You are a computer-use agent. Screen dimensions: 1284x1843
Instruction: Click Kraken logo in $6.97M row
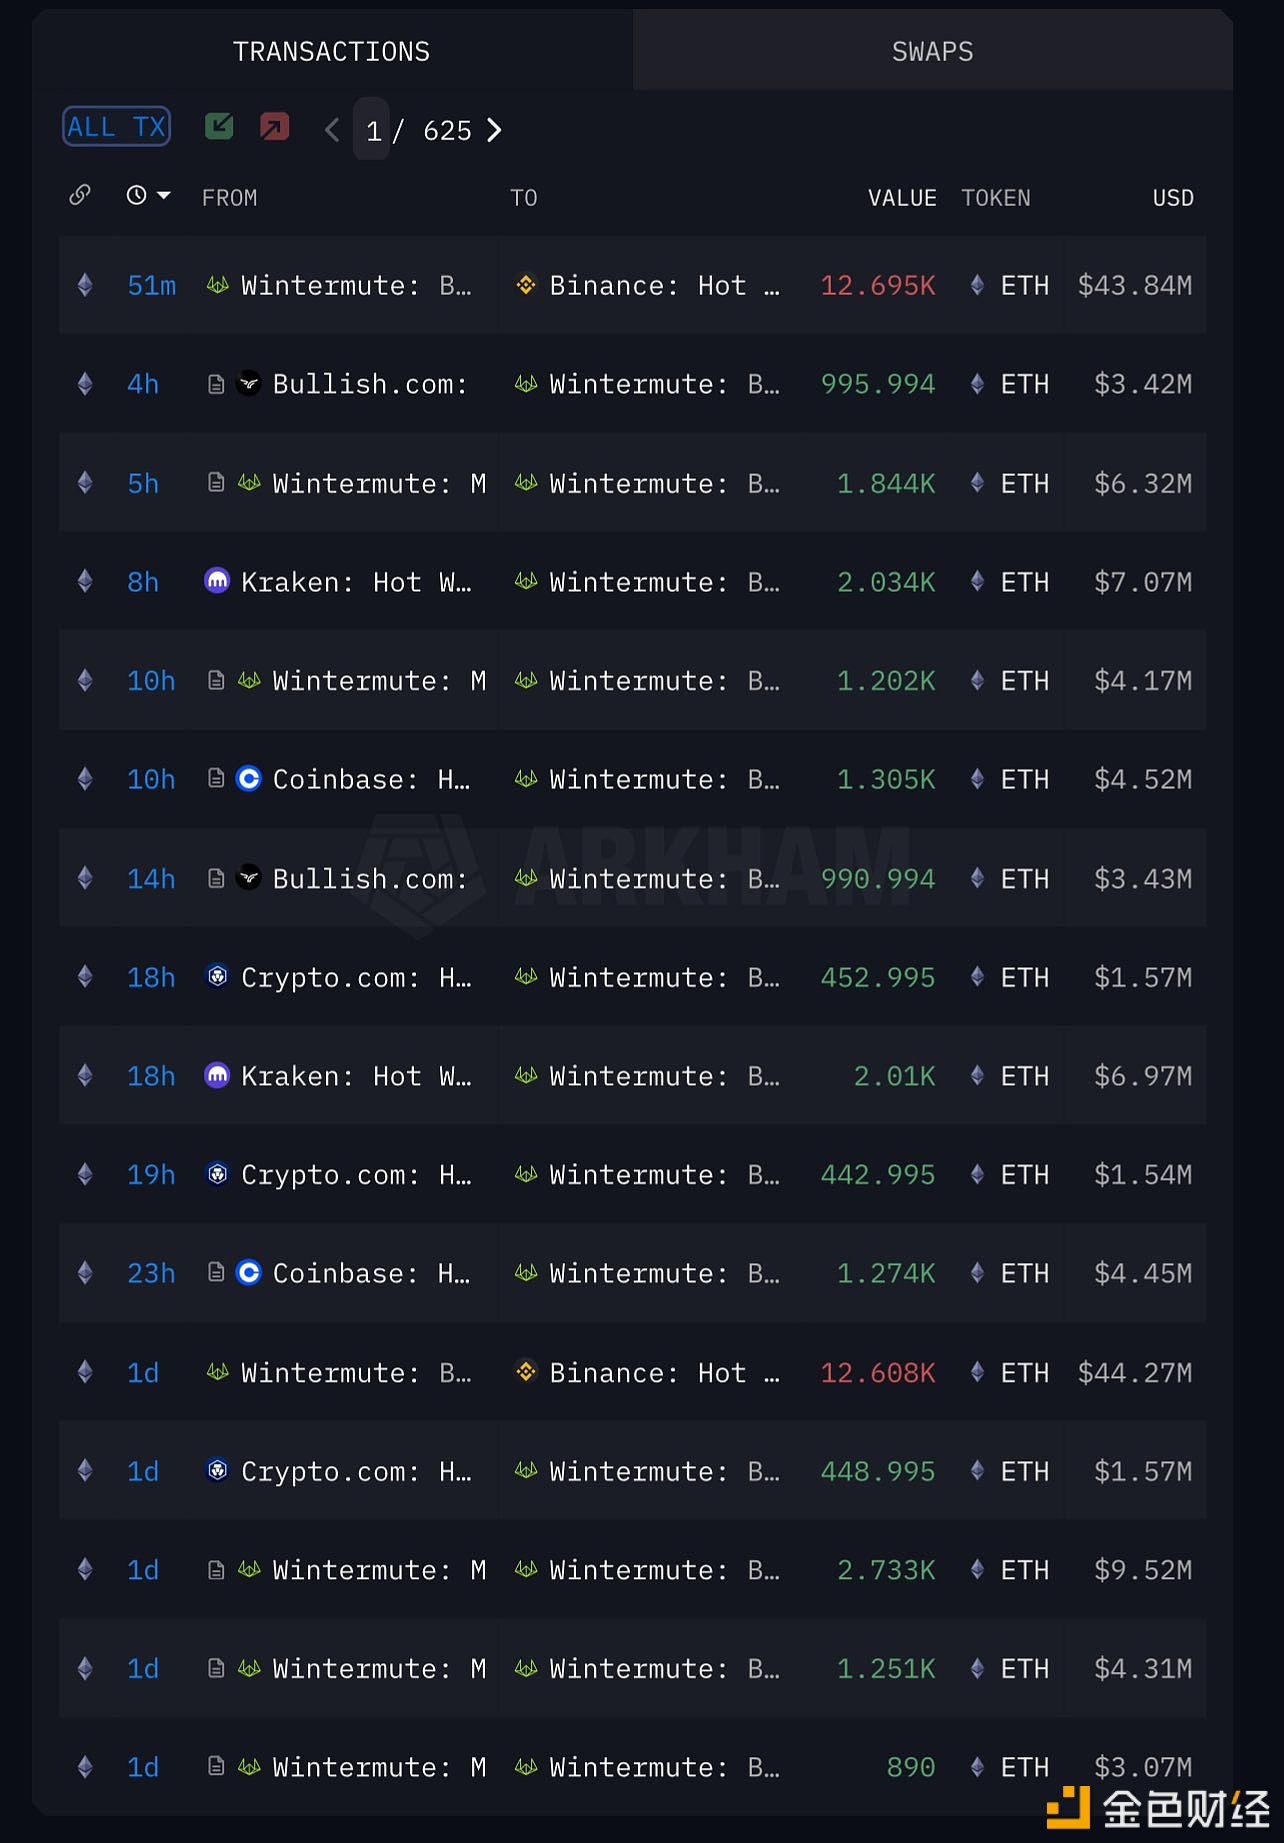[217, 1075]
